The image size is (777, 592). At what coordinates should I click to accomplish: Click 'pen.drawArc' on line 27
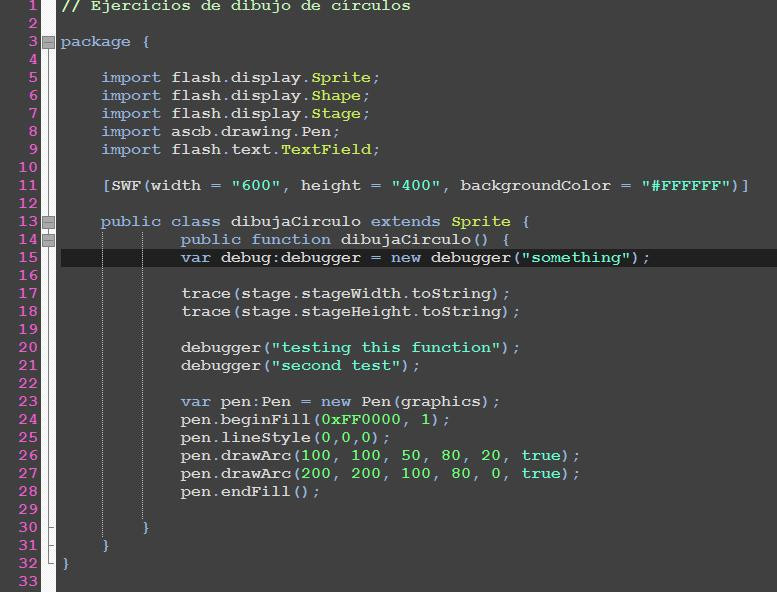pos(235,474)
